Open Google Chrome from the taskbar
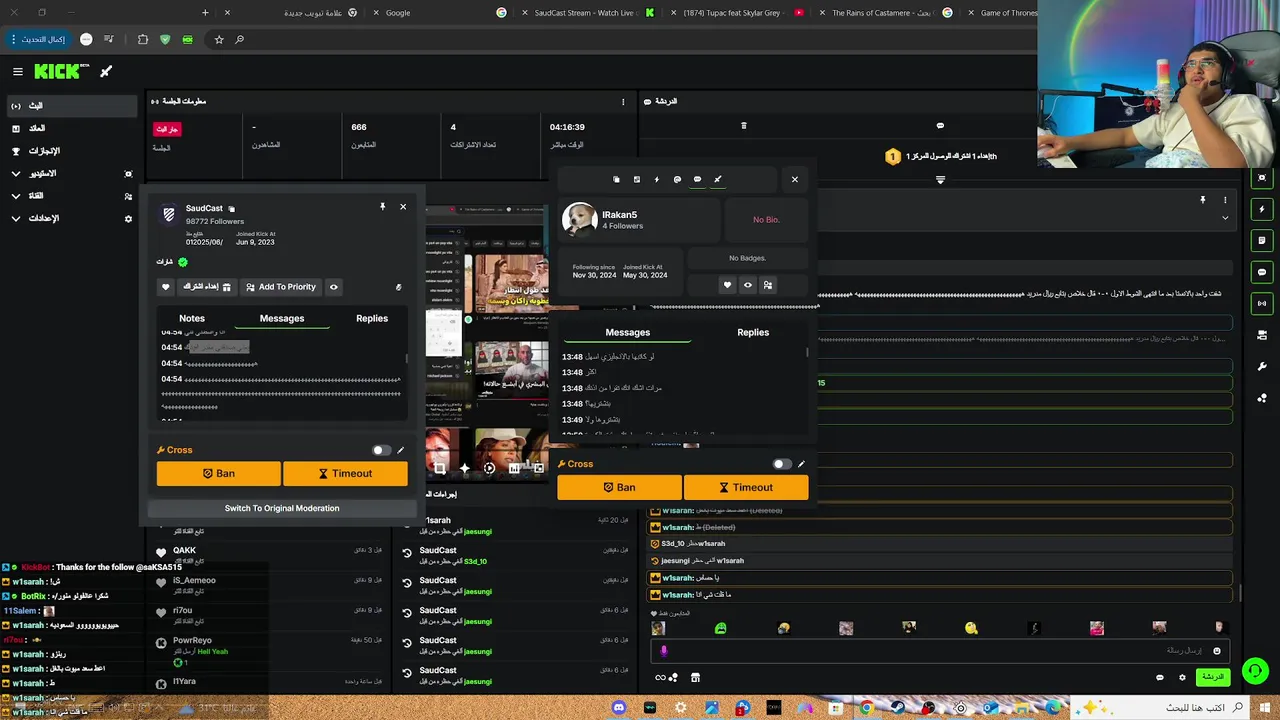Viewport: 1280px width, 720px height. coord(866,708)
